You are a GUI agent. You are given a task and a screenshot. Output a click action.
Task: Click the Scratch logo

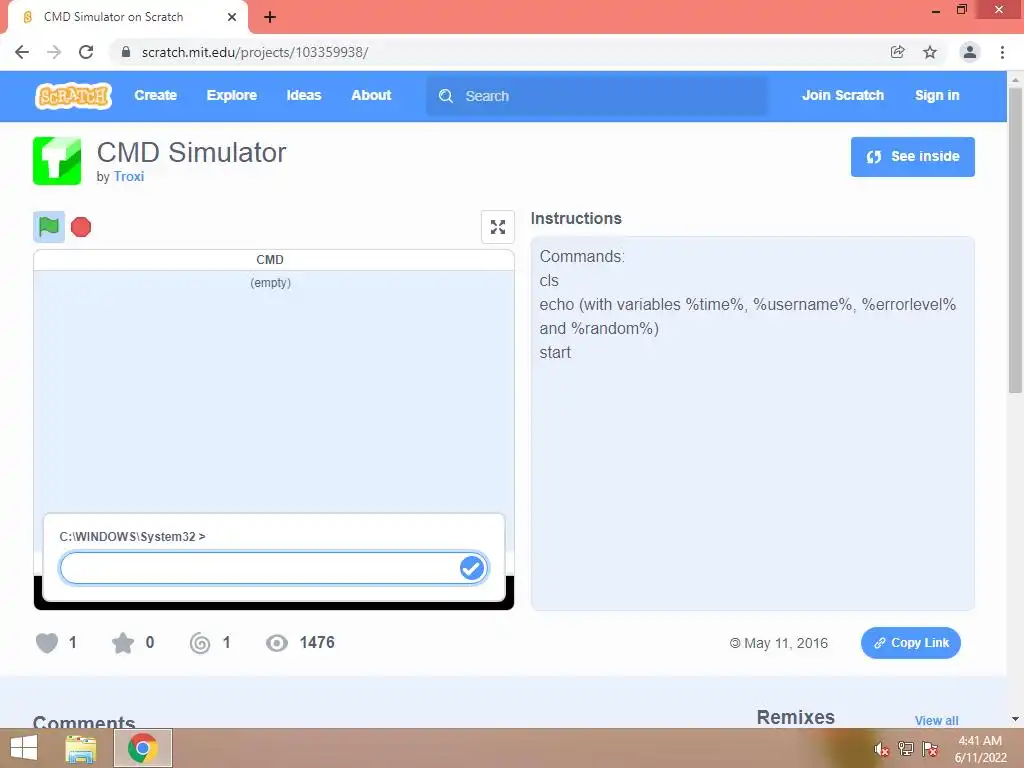tap(73, 96)
